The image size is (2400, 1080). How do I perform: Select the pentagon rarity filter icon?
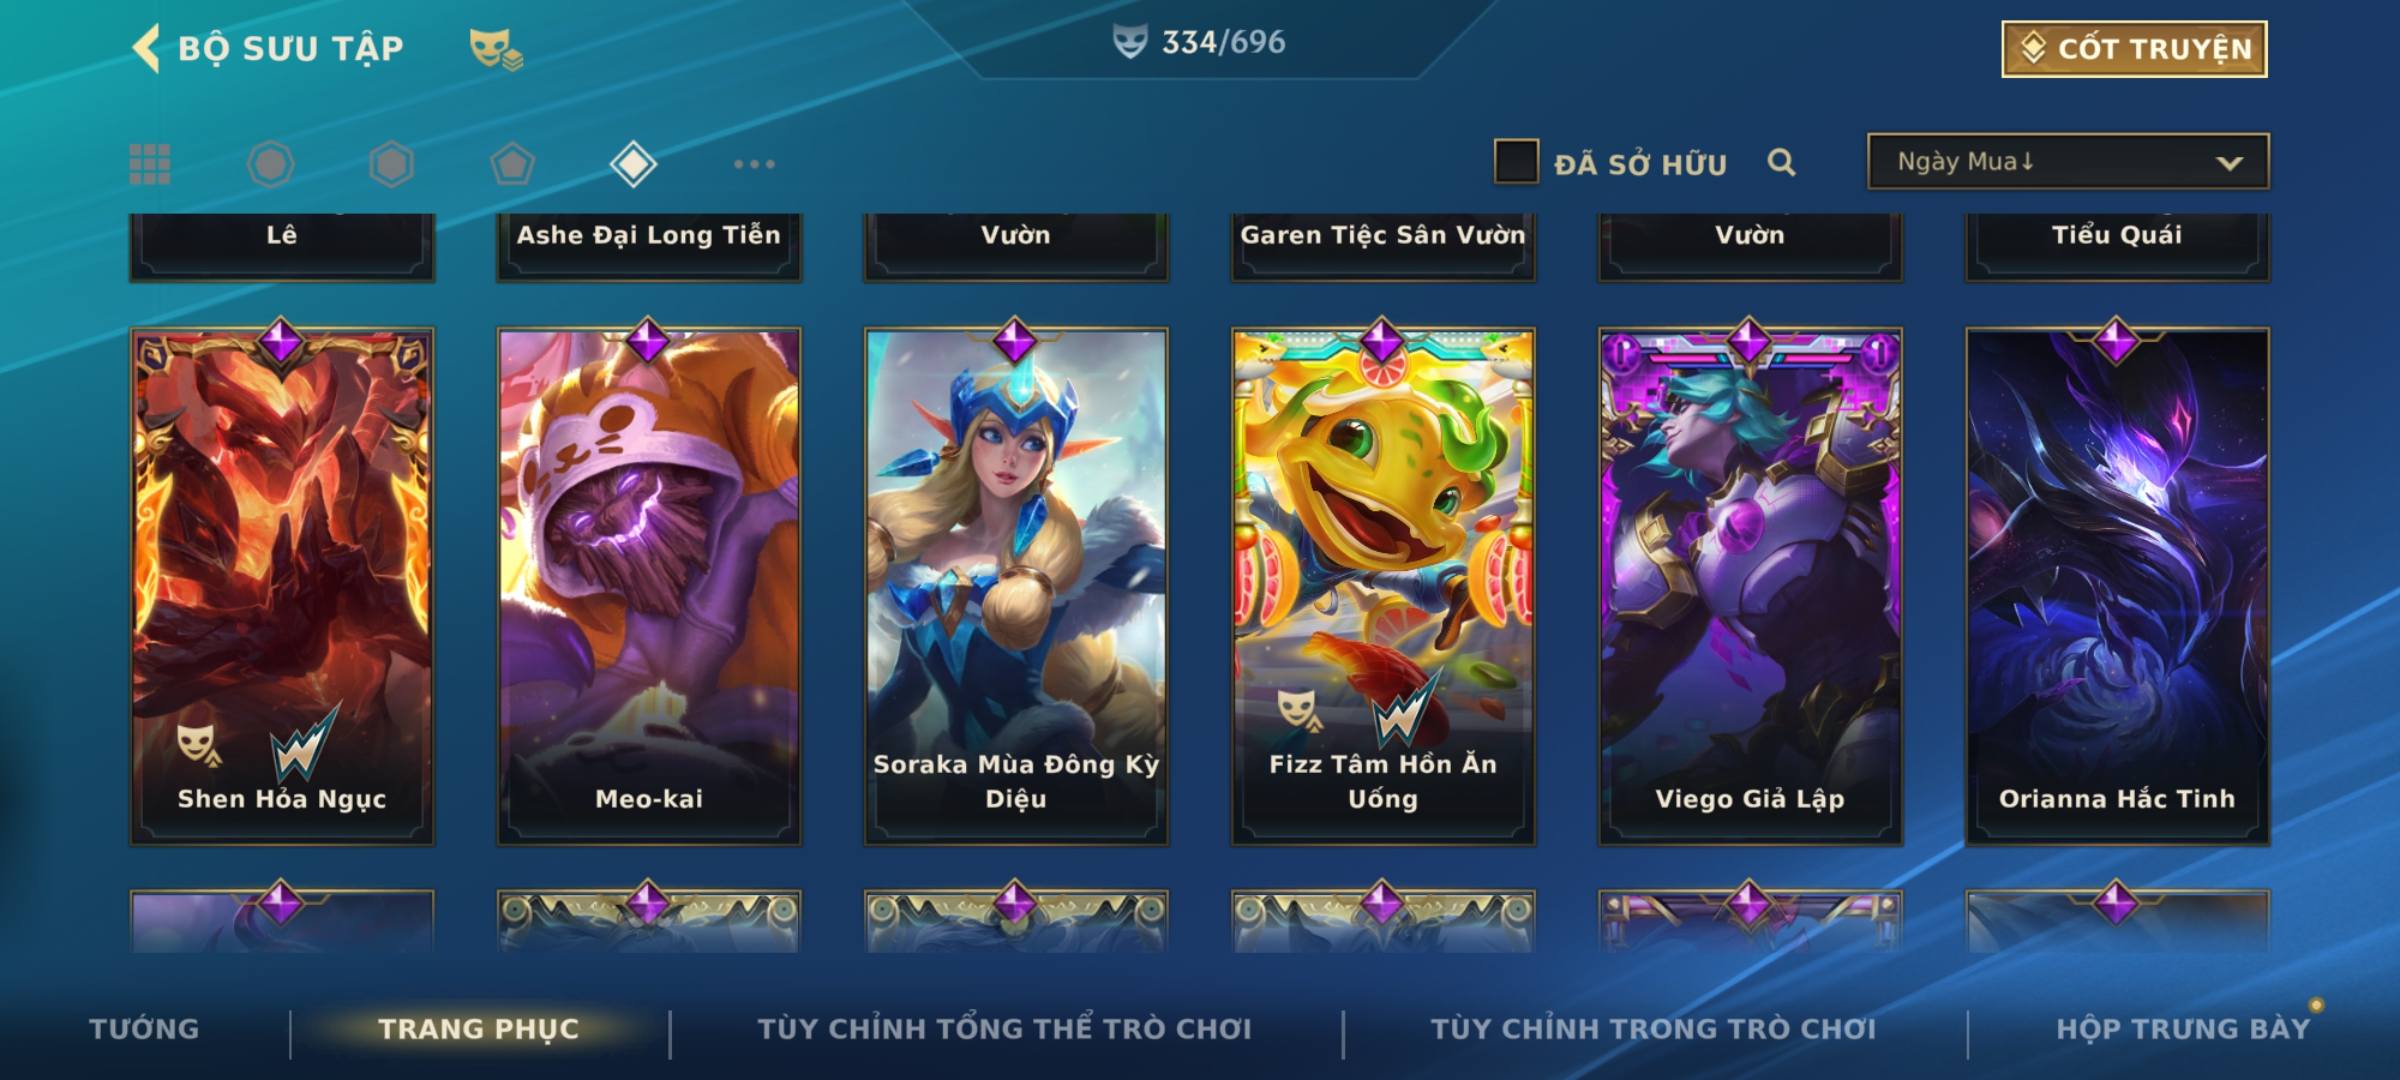(512, 164)
